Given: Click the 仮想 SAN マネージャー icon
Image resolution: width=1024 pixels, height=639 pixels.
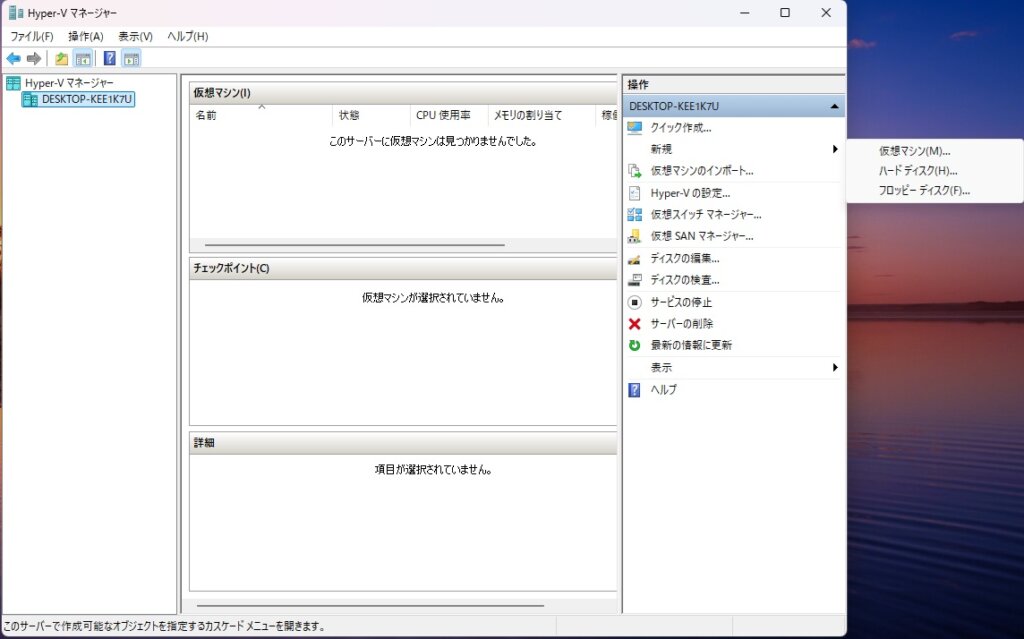Looking at the screenshot, I should pos(634,237).
